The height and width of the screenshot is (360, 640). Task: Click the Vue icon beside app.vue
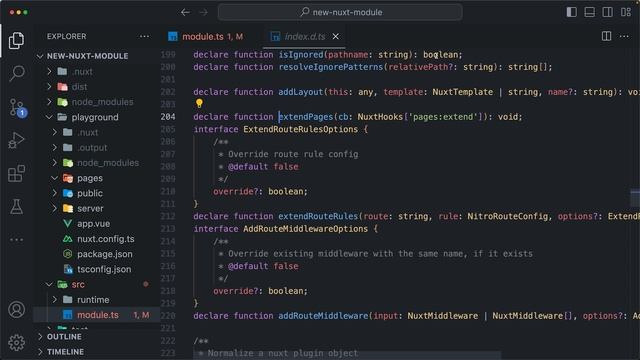(68, 224)
